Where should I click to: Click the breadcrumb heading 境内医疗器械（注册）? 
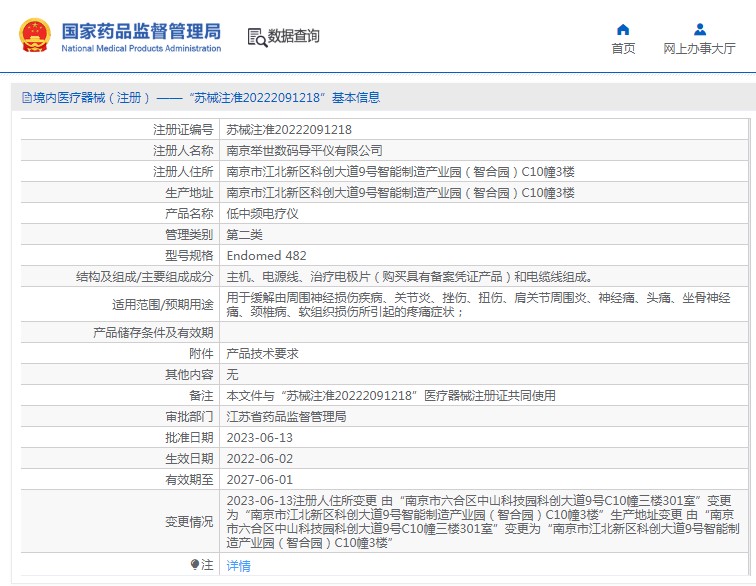point(92,98)
